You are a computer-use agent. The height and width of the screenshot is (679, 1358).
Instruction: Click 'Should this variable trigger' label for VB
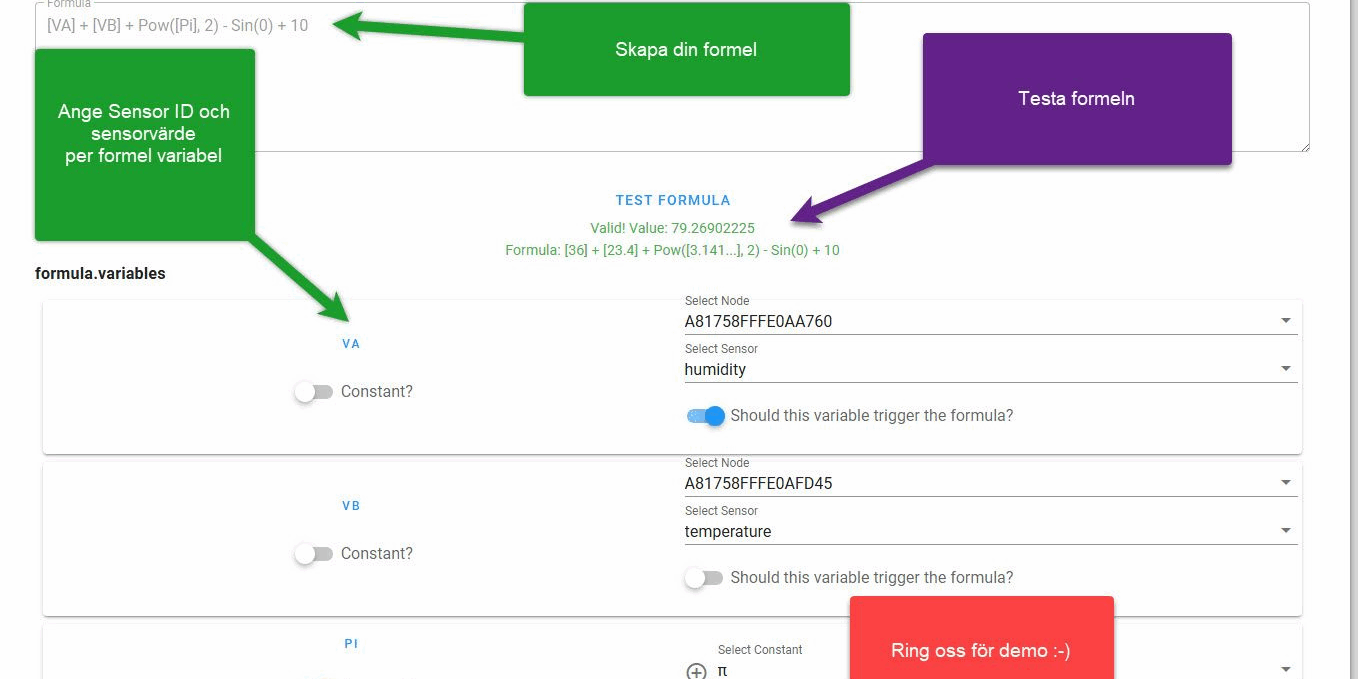pyautogui.click(x=872, y=578)
